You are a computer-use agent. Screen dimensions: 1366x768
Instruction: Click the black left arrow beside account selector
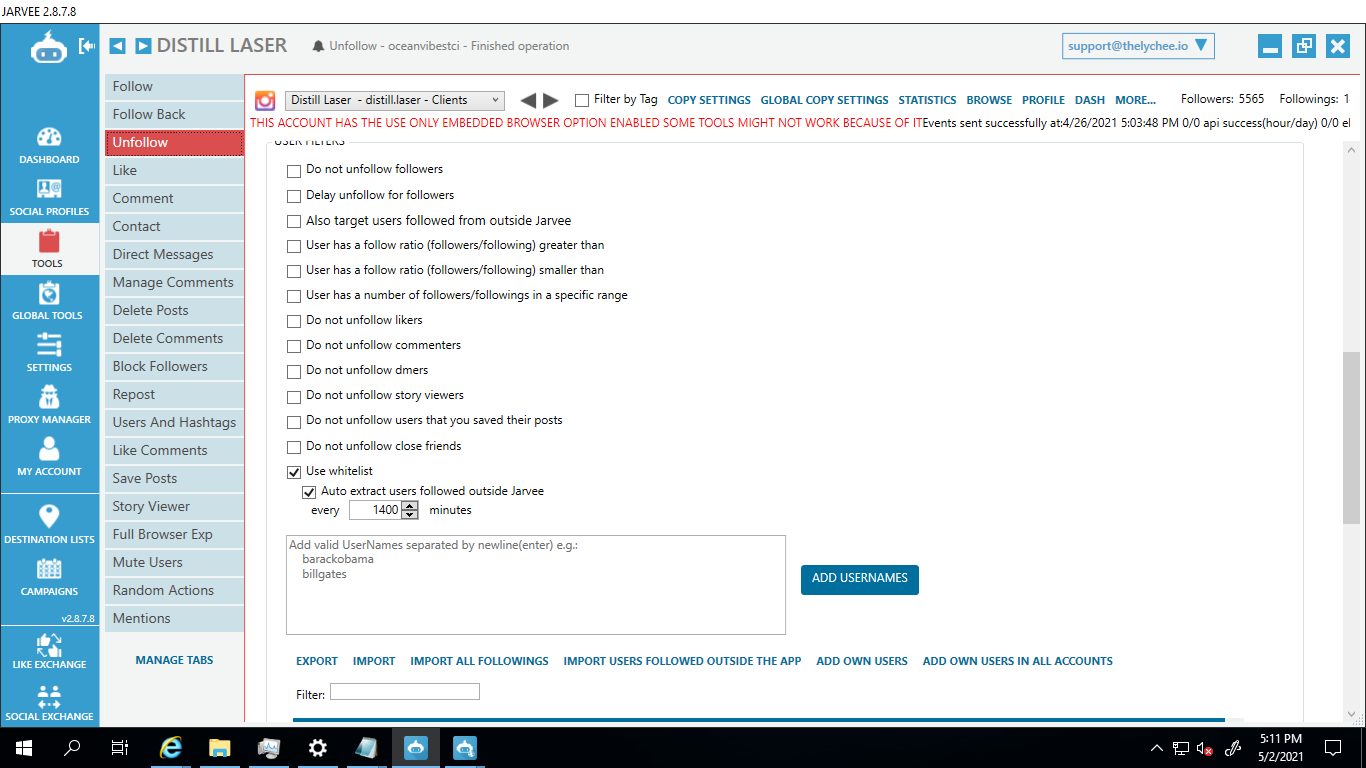tap(528, 100)
